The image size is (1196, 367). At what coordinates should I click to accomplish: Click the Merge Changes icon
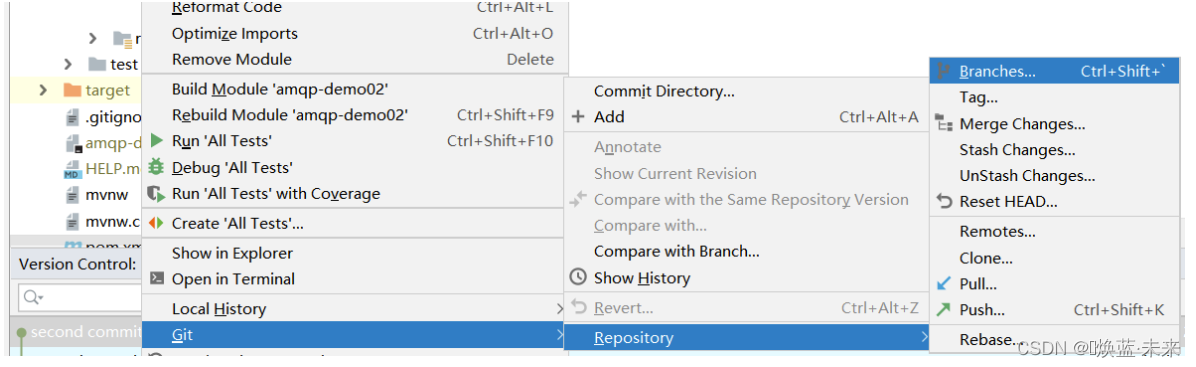click(x=944, y=124)
